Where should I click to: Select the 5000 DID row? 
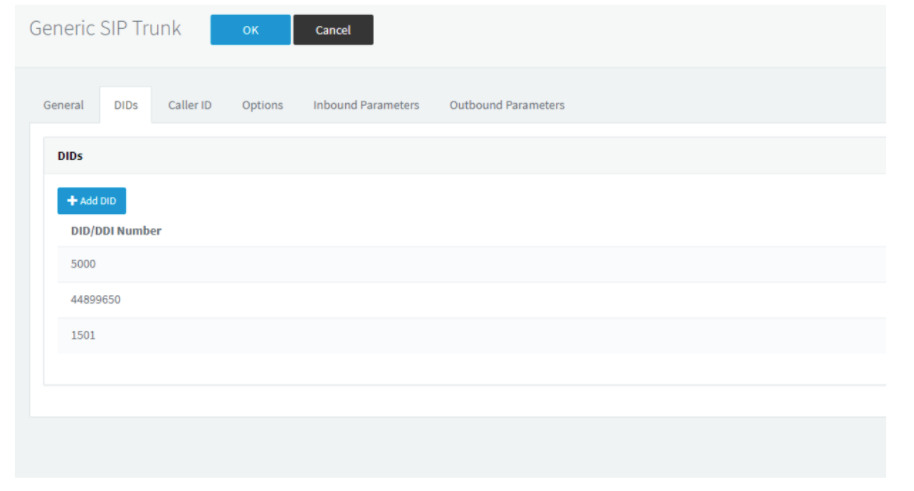(472, 264)
